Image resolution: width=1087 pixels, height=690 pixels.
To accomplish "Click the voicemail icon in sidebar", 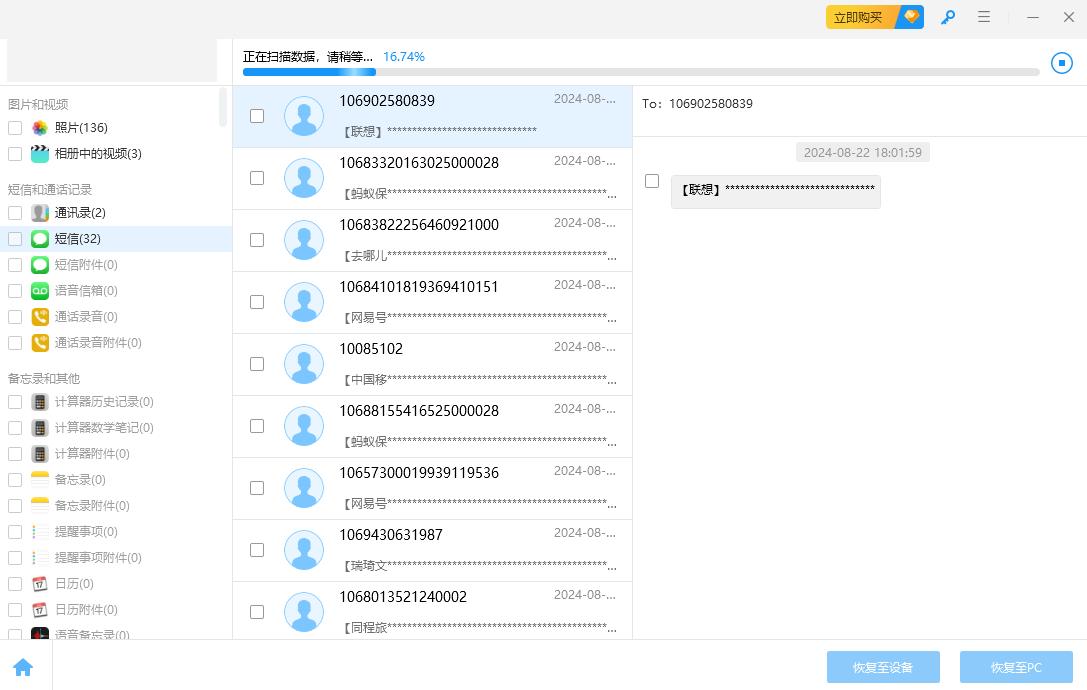I will tap(40, 291).
